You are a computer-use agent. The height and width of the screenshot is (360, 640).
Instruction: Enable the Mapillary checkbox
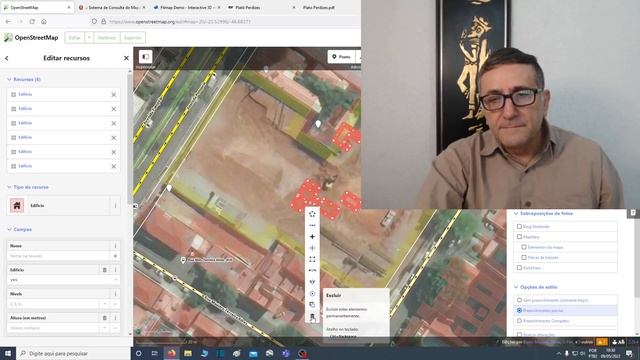pos(519,237)
